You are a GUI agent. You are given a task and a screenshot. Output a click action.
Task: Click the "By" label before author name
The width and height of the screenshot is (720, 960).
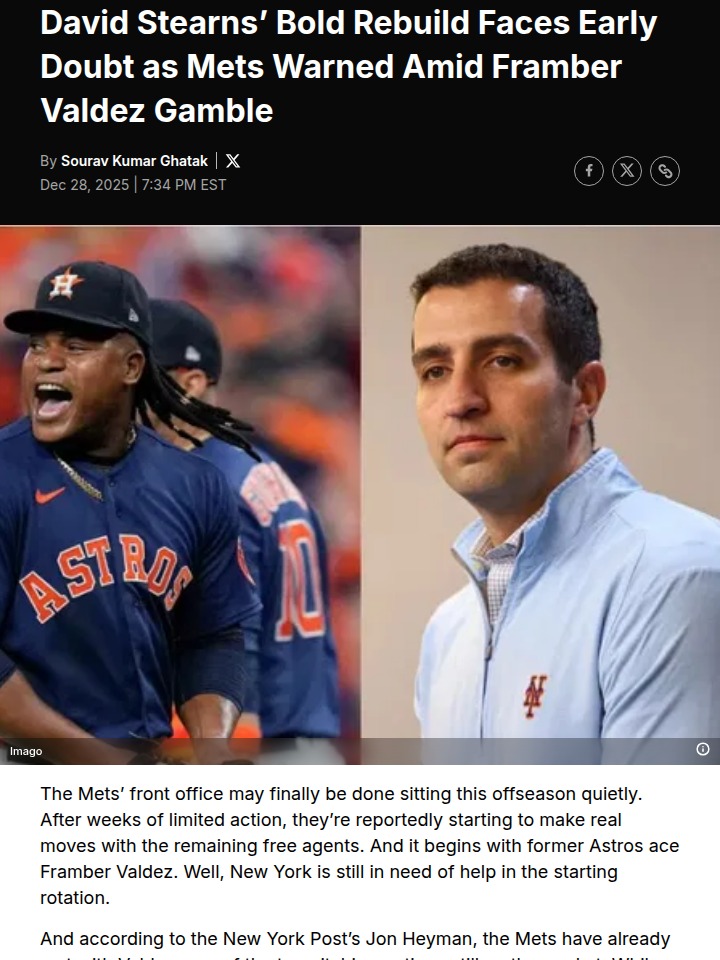(x=48, y=161)
